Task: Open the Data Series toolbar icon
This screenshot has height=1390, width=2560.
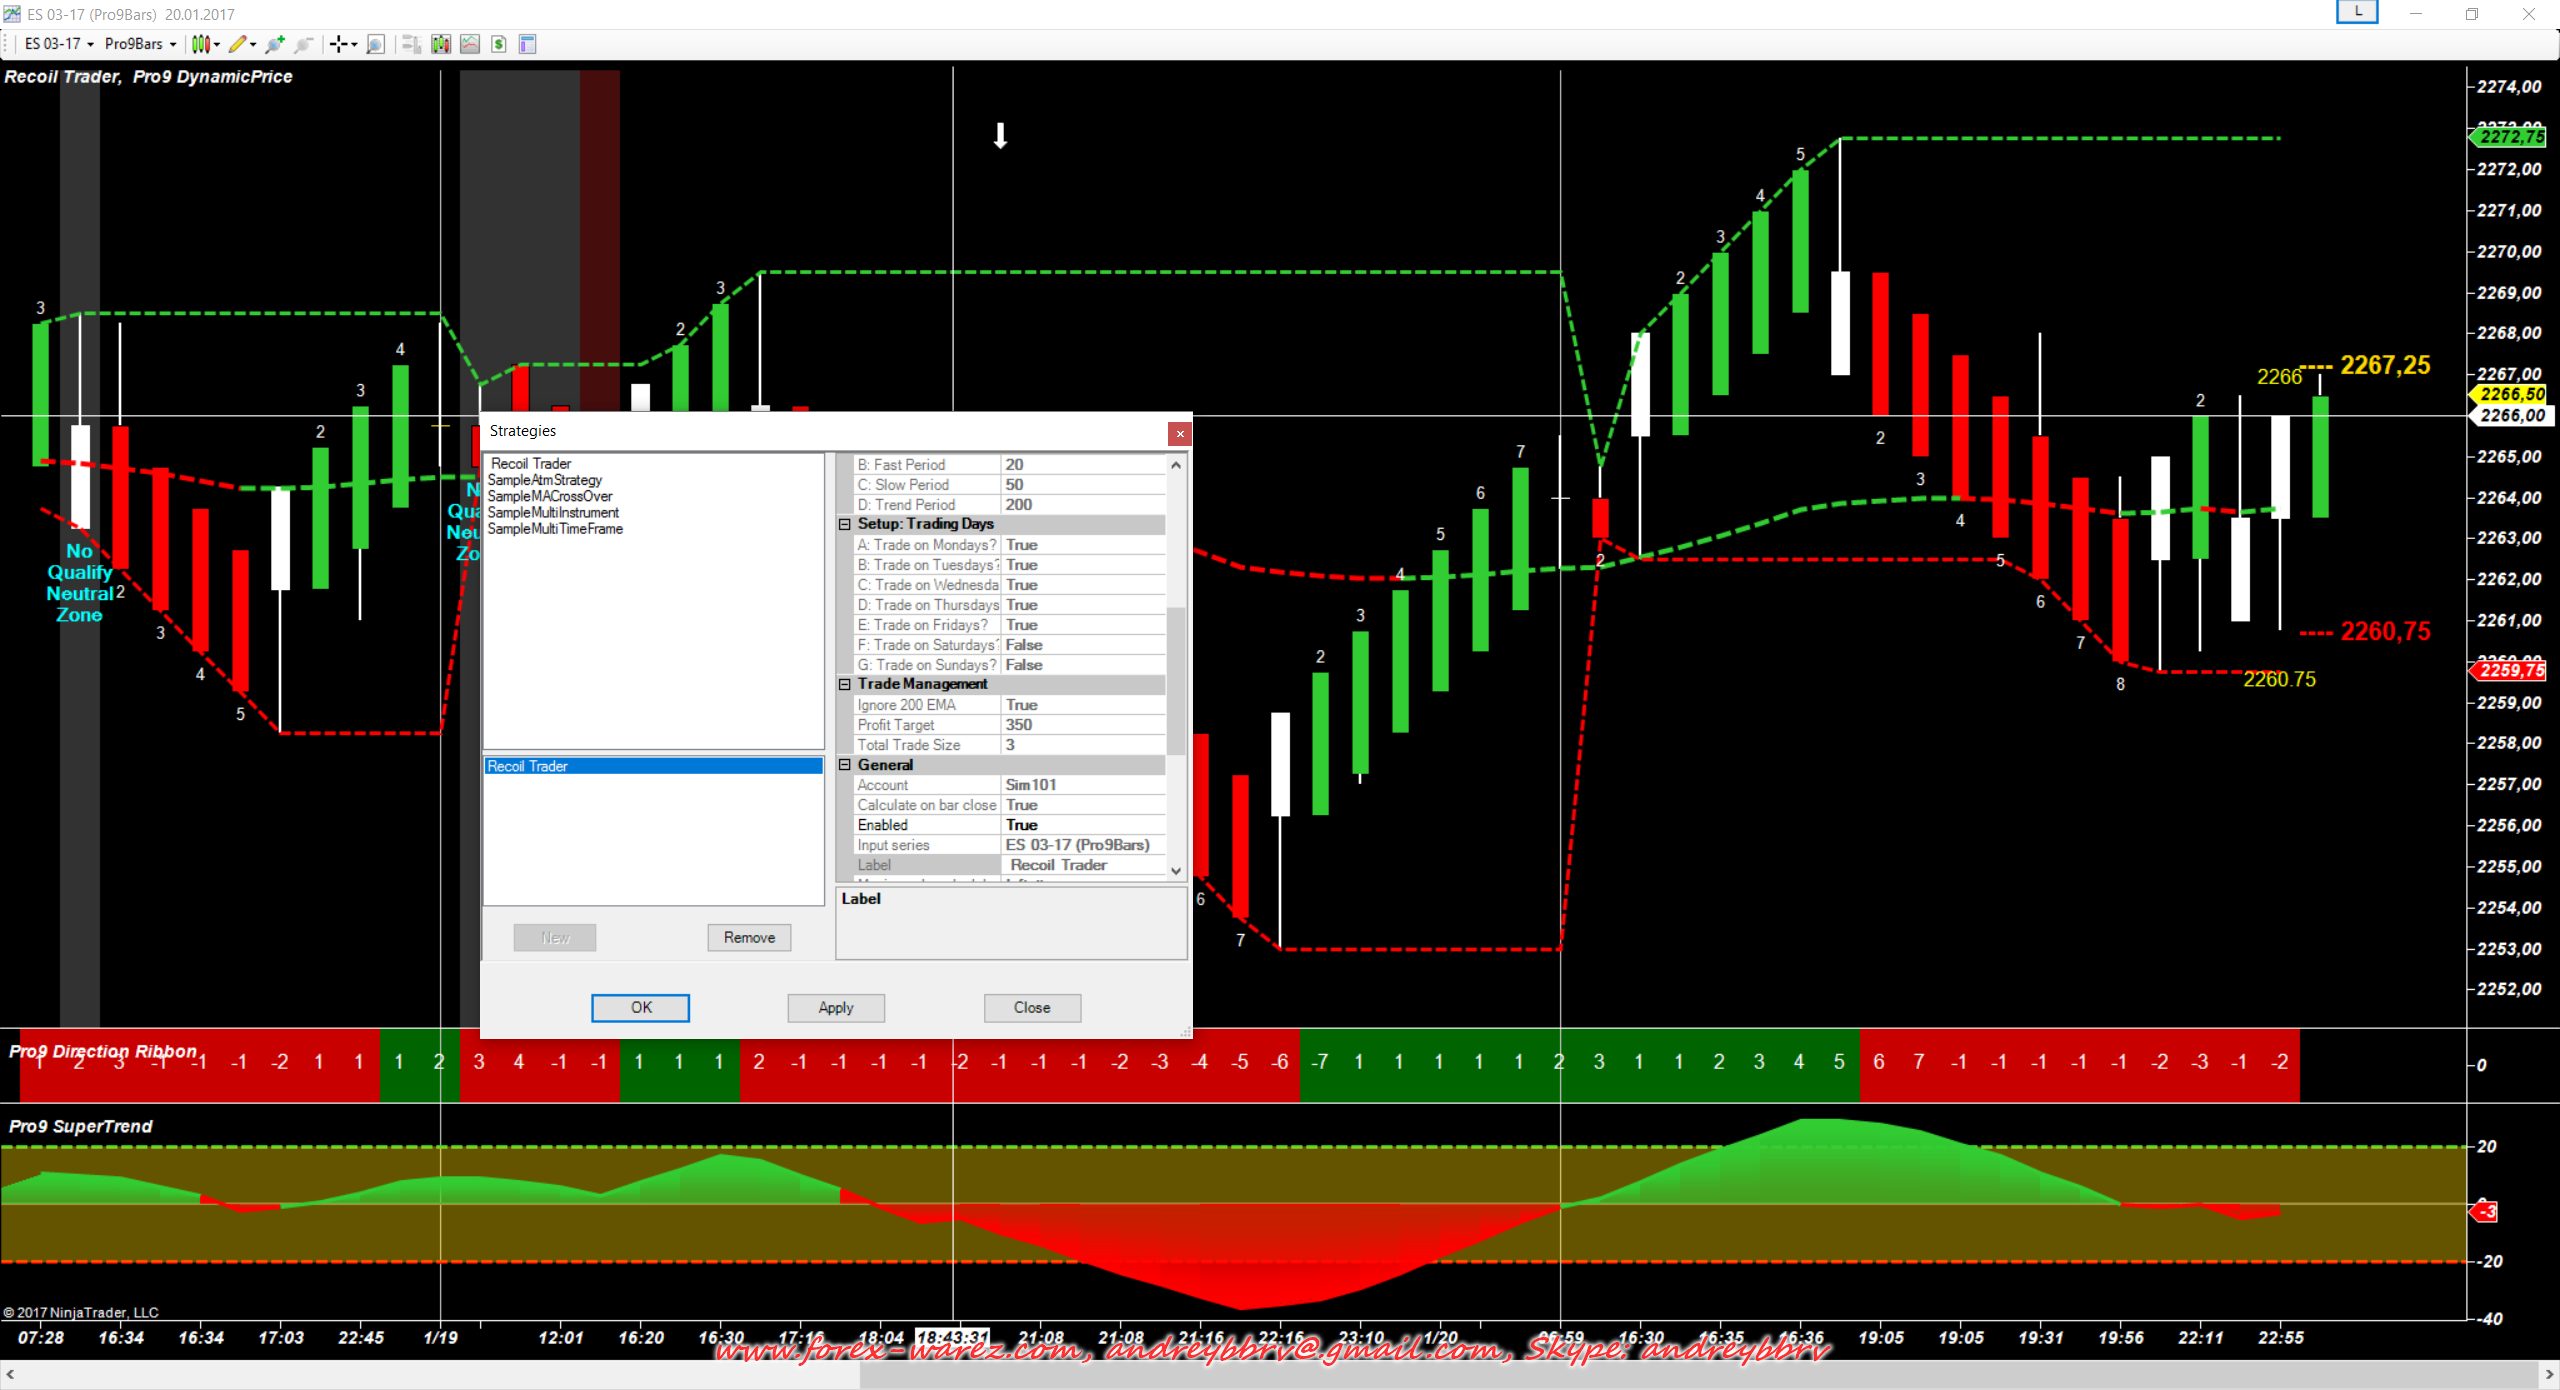Action: [441, 44]
